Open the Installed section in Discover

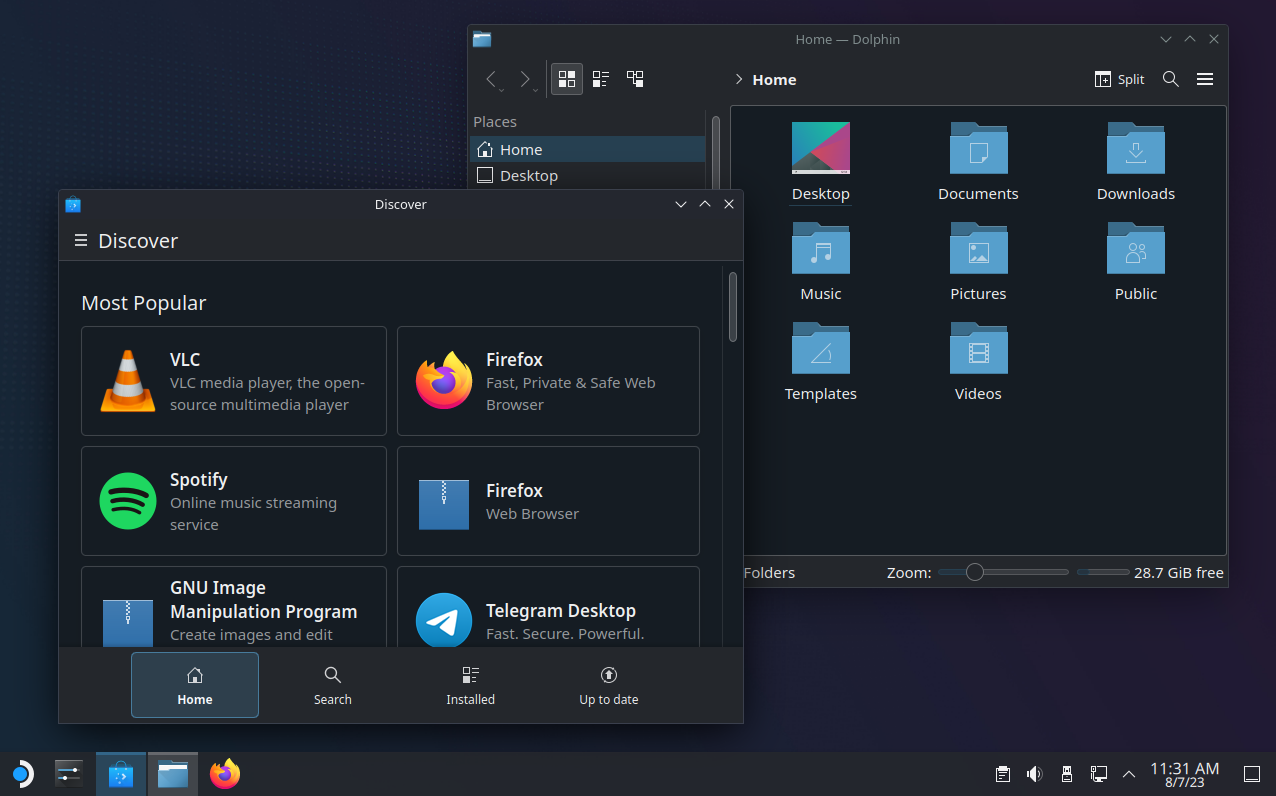pyautogui.click(x=470, y=685)
